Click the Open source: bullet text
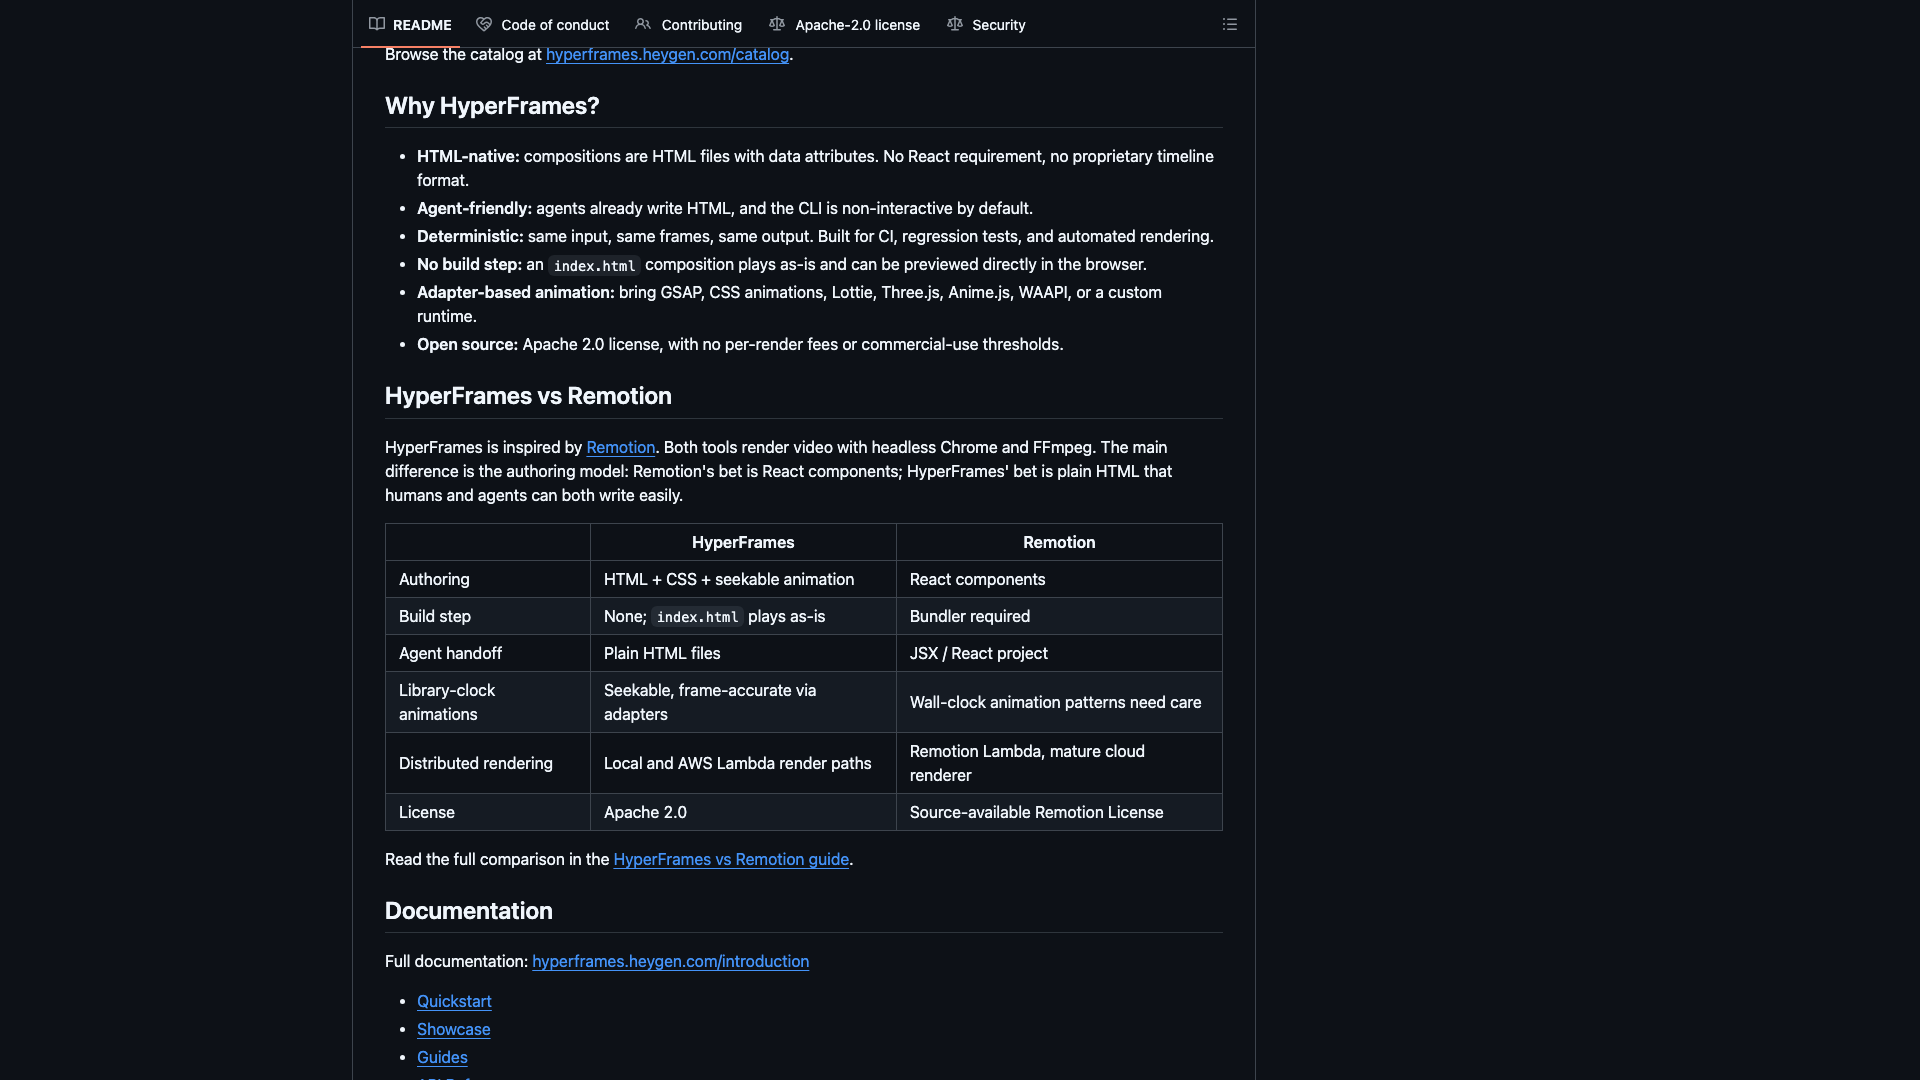Screen dimensions: 1920x1080 740,345
